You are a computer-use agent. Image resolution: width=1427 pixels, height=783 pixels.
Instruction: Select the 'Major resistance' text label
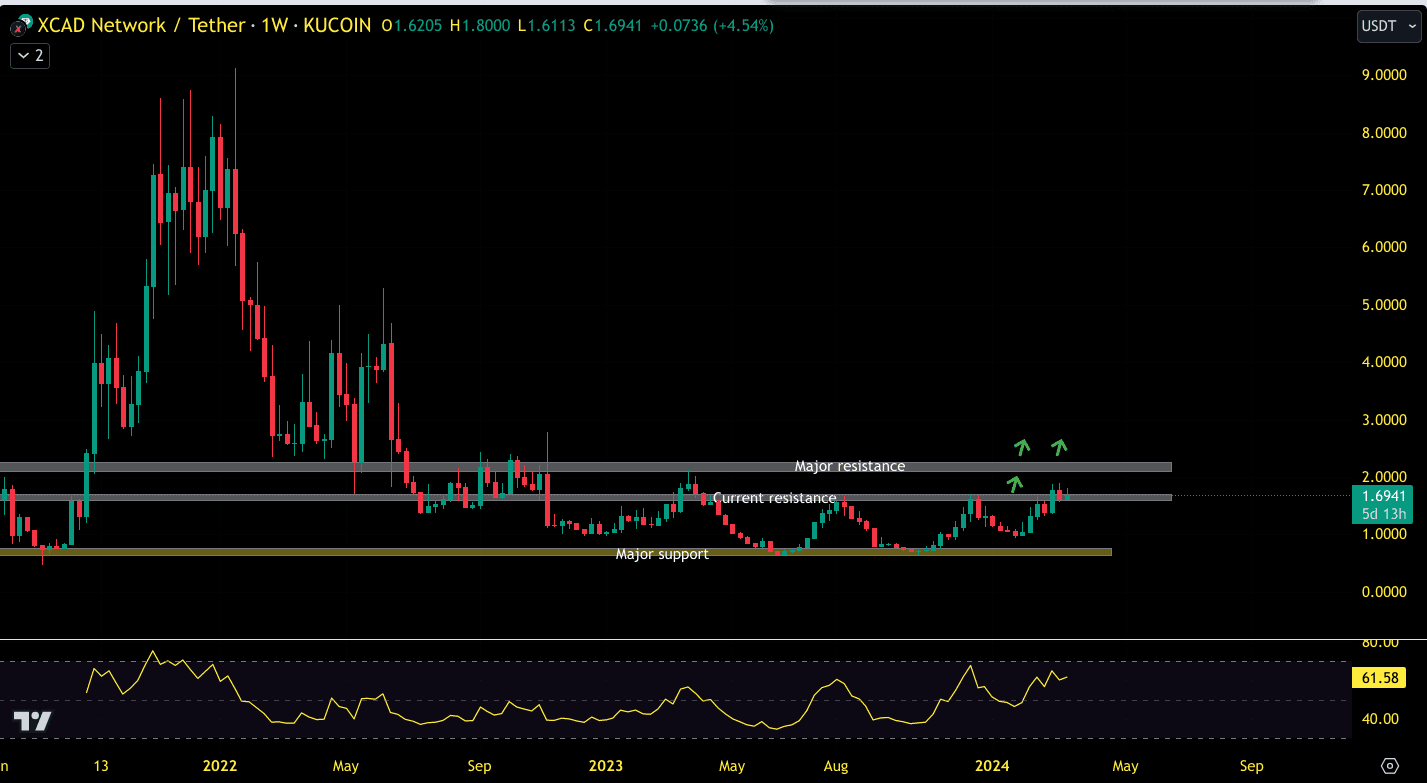click(x=850, y=466)
